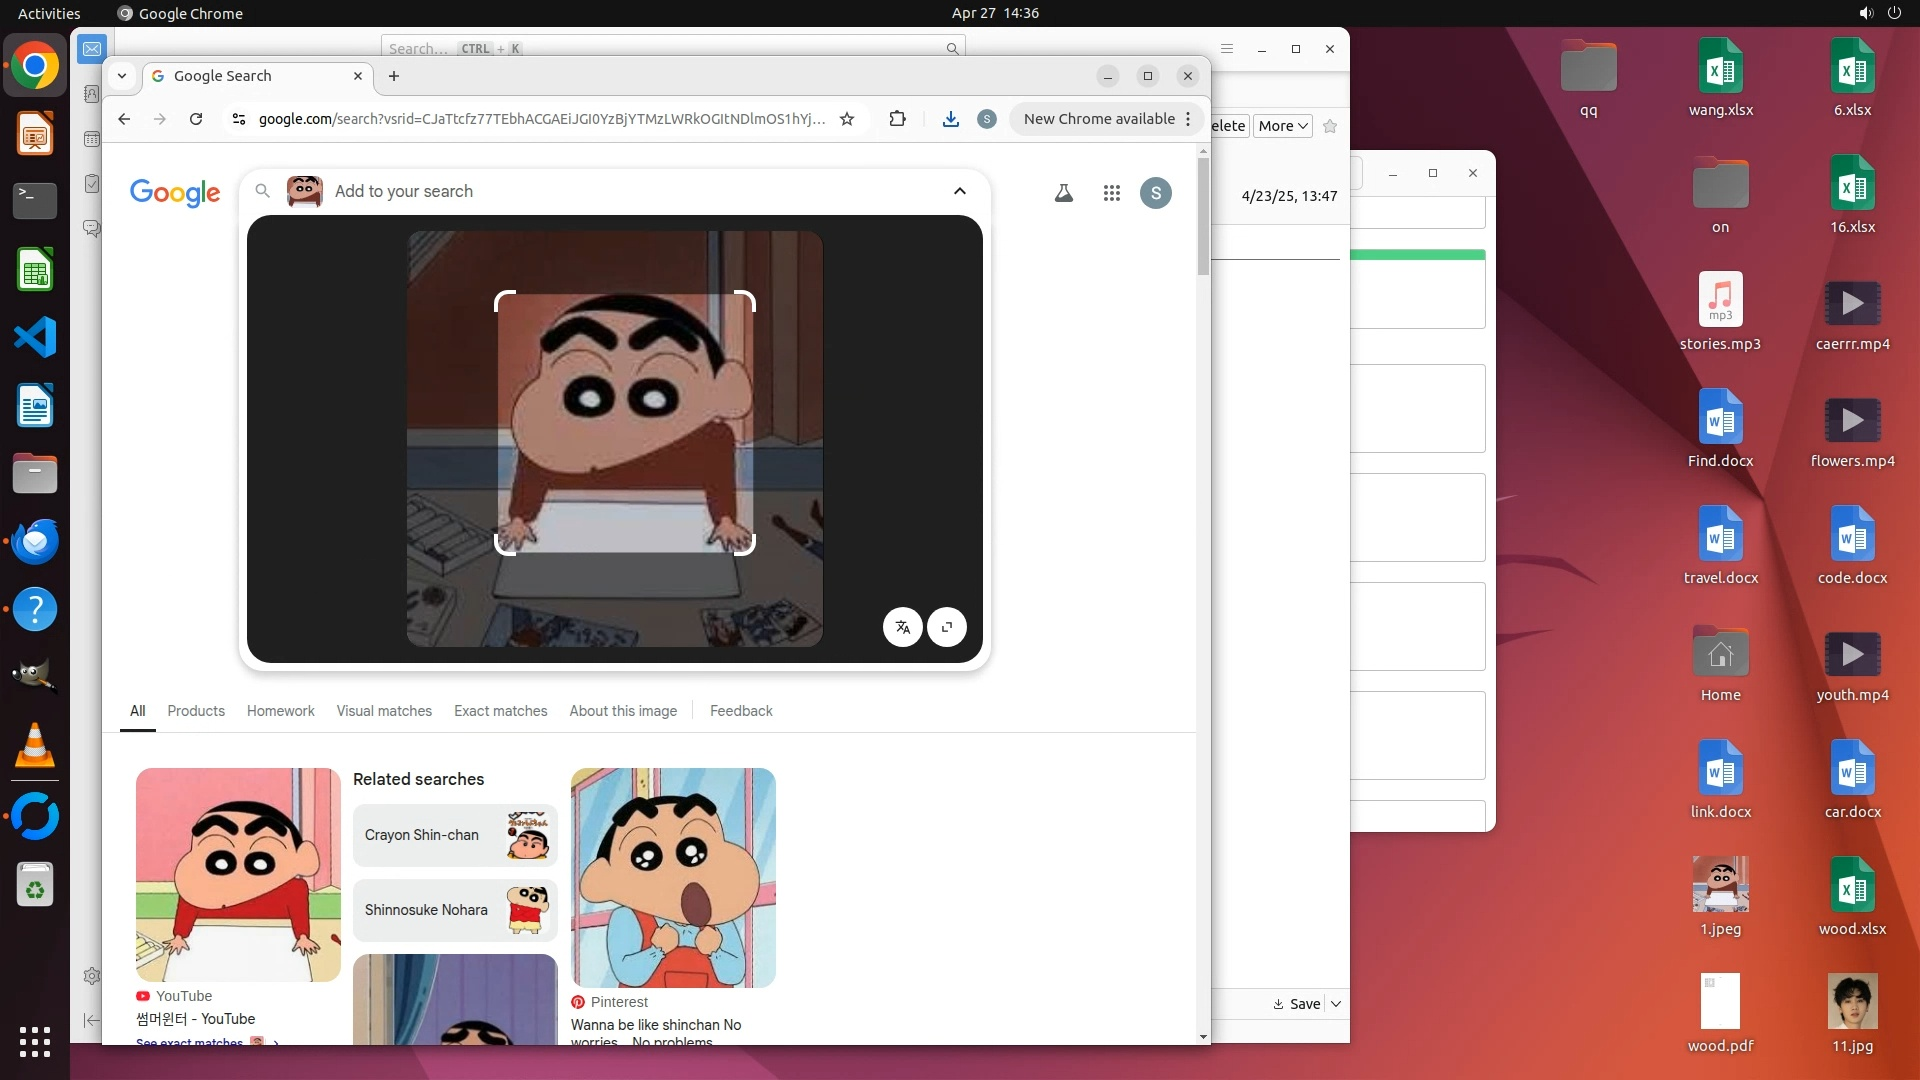Click the Add to your search field
Viewport: 1920px width, 1080px height.
pos(600,191)
